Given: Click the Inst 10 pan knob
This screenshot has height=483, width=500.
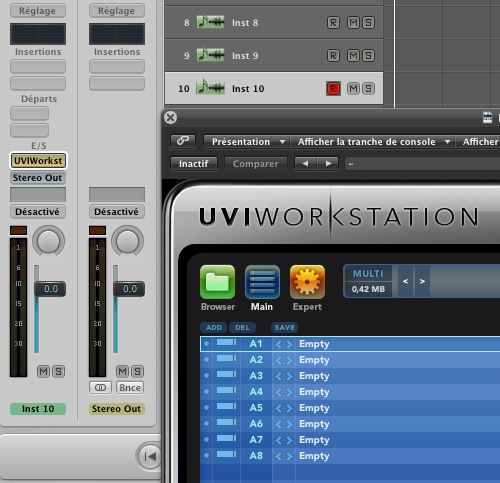Looking at the screenshot, I should point(48,241).
